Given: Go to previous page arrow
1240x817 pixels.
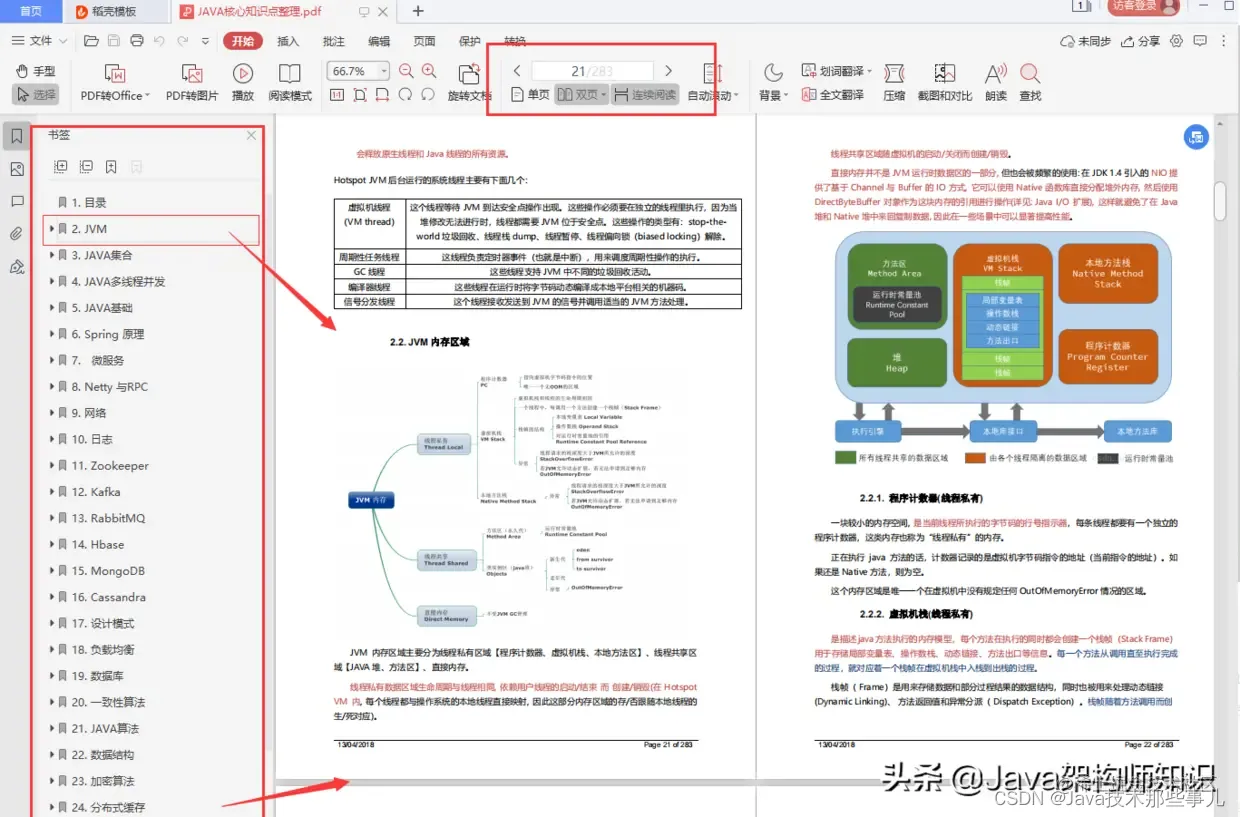Looking at the screenshot, I should (517, 71).
